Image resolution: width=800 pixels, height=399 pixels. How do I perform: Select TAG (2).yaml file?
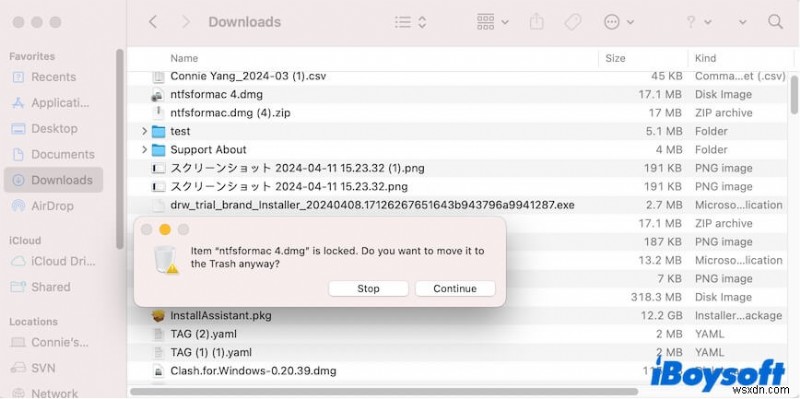(x=204, y=334)
